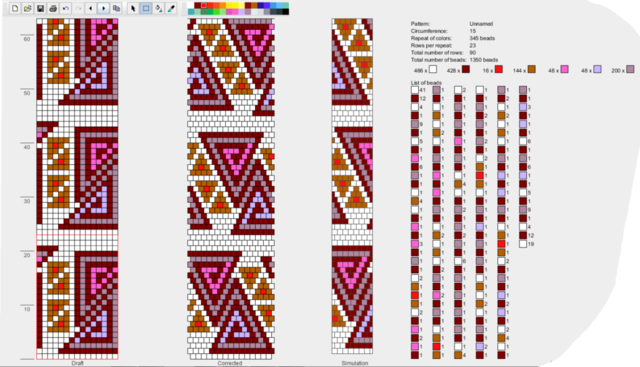The image size is (640, 367).
Task: Rotate pattern right with right arrow
Action: tap(103, 8)
